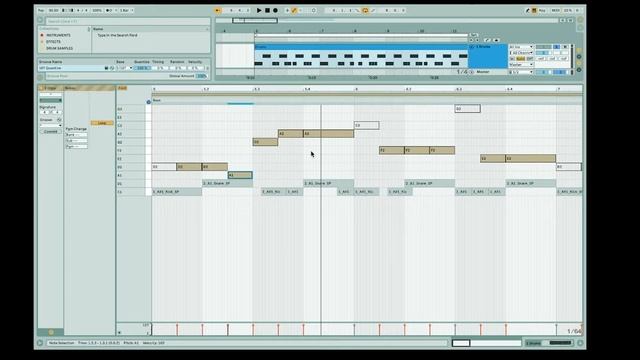Switch to the Clip panel tab

[x=51, y=88]
